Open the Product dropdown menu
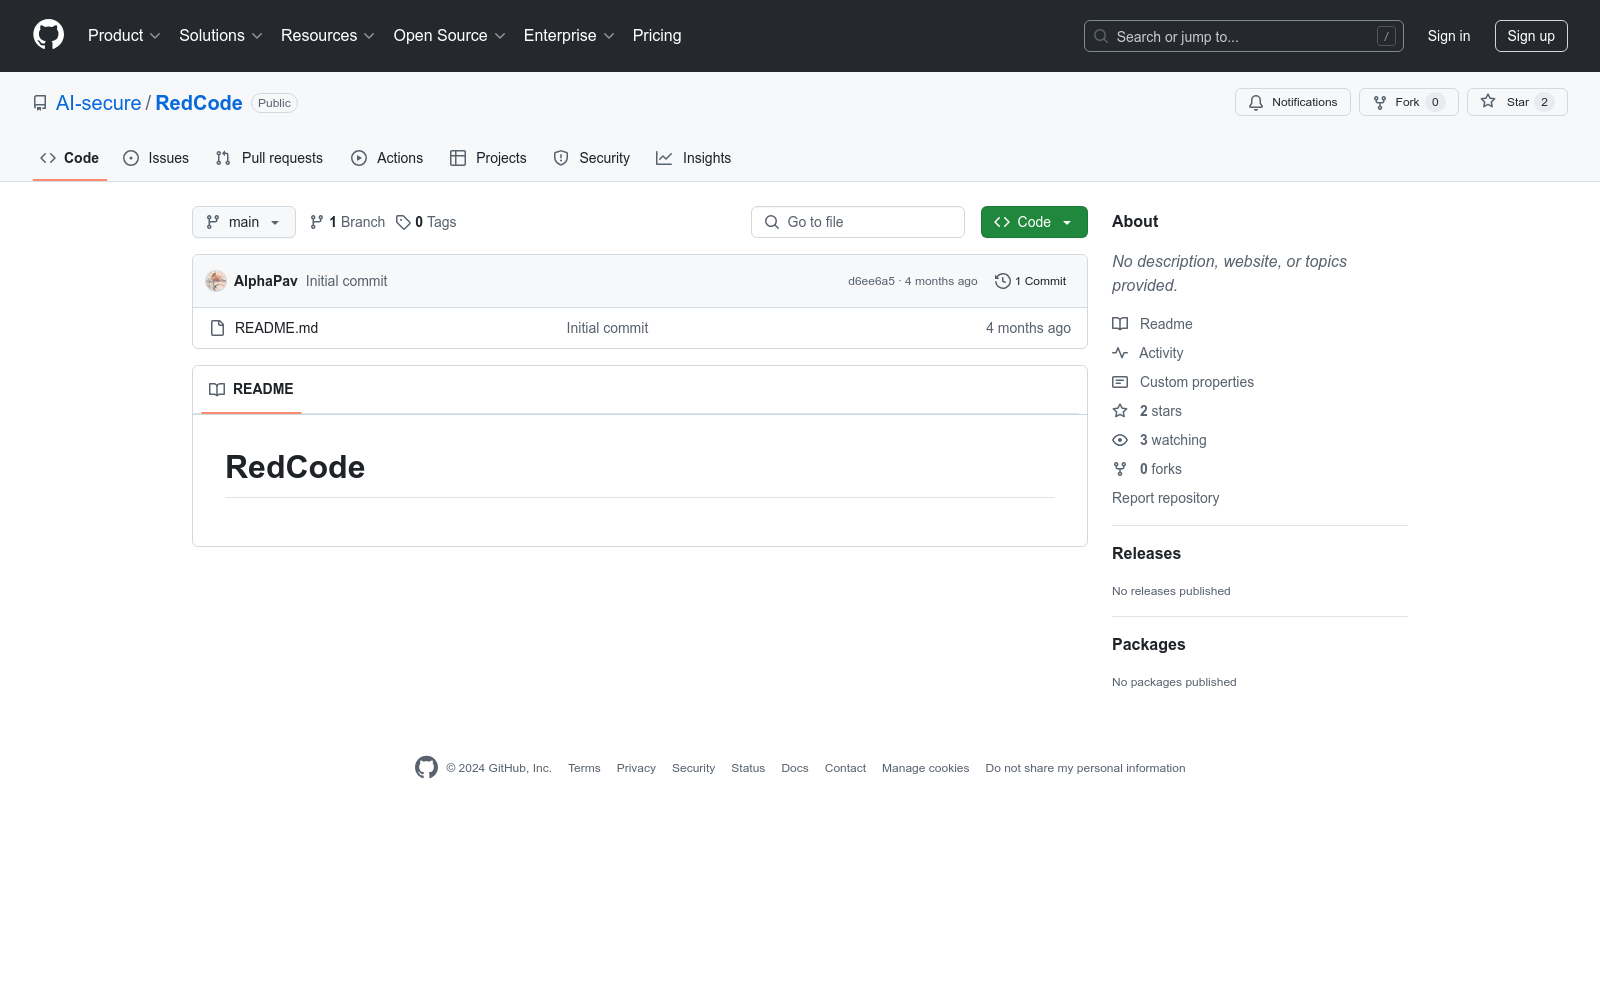 click(124, 35)
